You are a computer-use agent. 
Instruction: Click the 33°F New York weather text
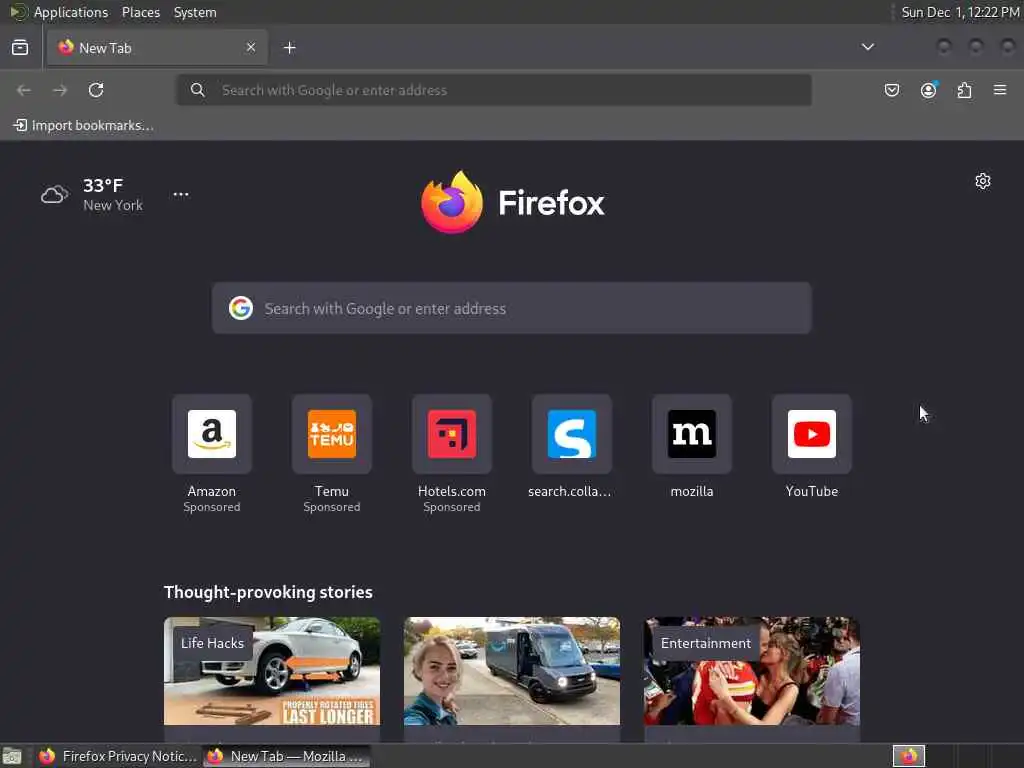(113, 195)
